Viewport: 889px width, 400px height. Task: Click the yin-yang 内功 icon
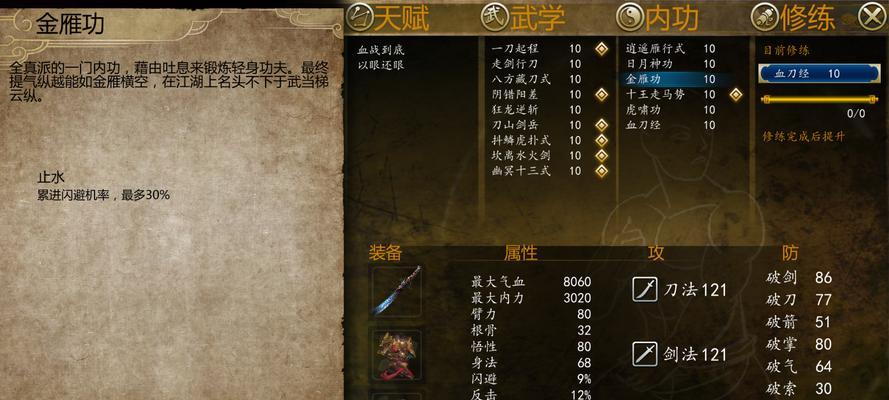[630, 18]
